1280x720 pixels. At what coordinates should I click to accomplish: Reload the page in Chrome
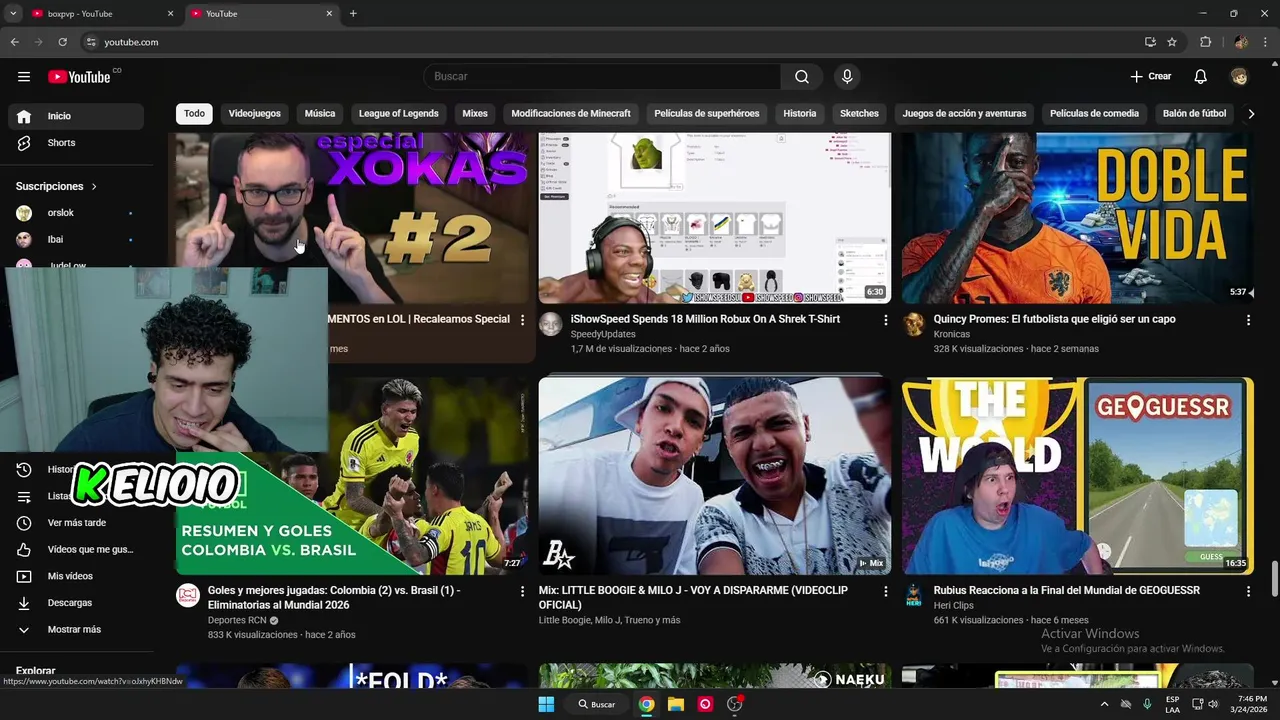pyautogui.click(x=62, y=42)
